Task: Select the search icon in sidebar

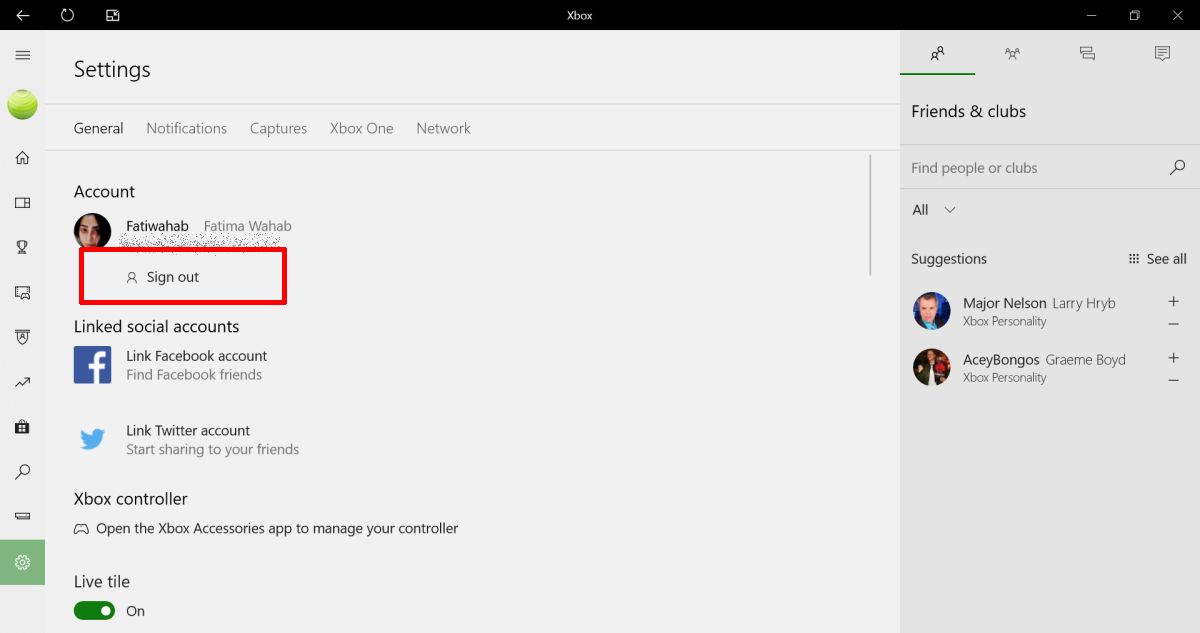Action: [22, 472]
